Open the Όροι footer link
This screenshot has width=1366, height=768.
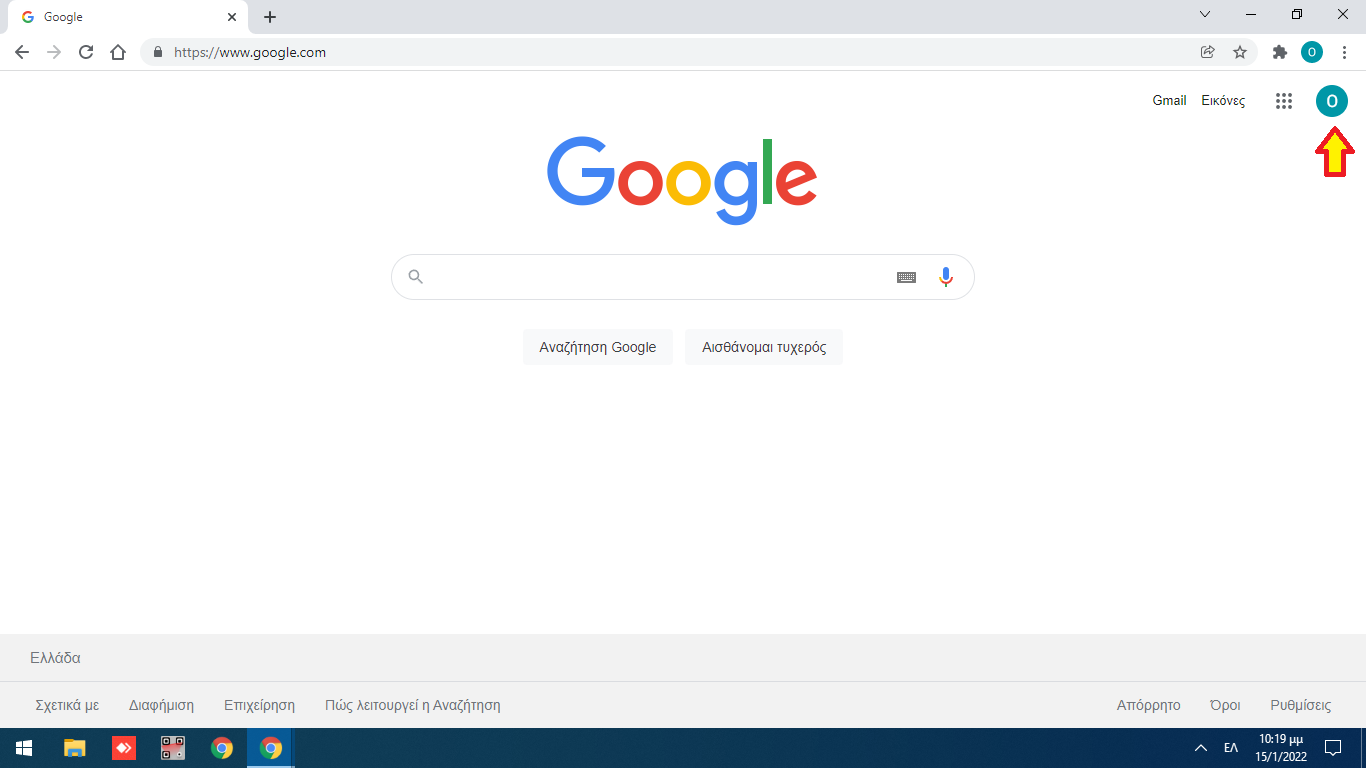point(1225,705)
